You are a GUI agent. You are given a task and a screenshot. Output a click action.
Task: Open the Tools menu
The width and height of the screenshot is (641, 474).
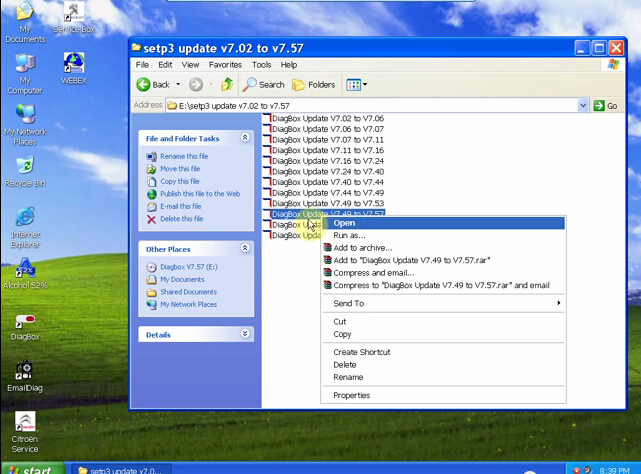tap(261, 65)
